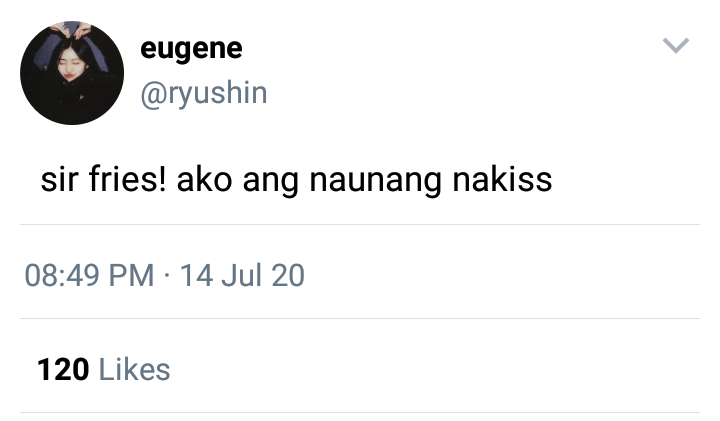This screenshot has height=421, width=720.
Task: Open the 08:49 PM timestamp
Action: tap(89, 275)
